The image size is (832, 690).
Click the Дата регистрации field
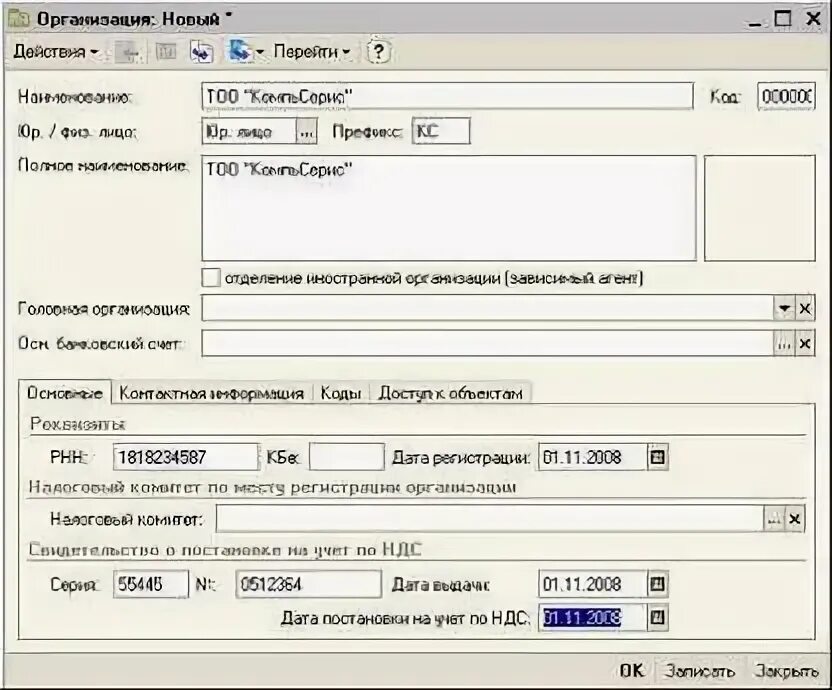click(x=593, y=457)
